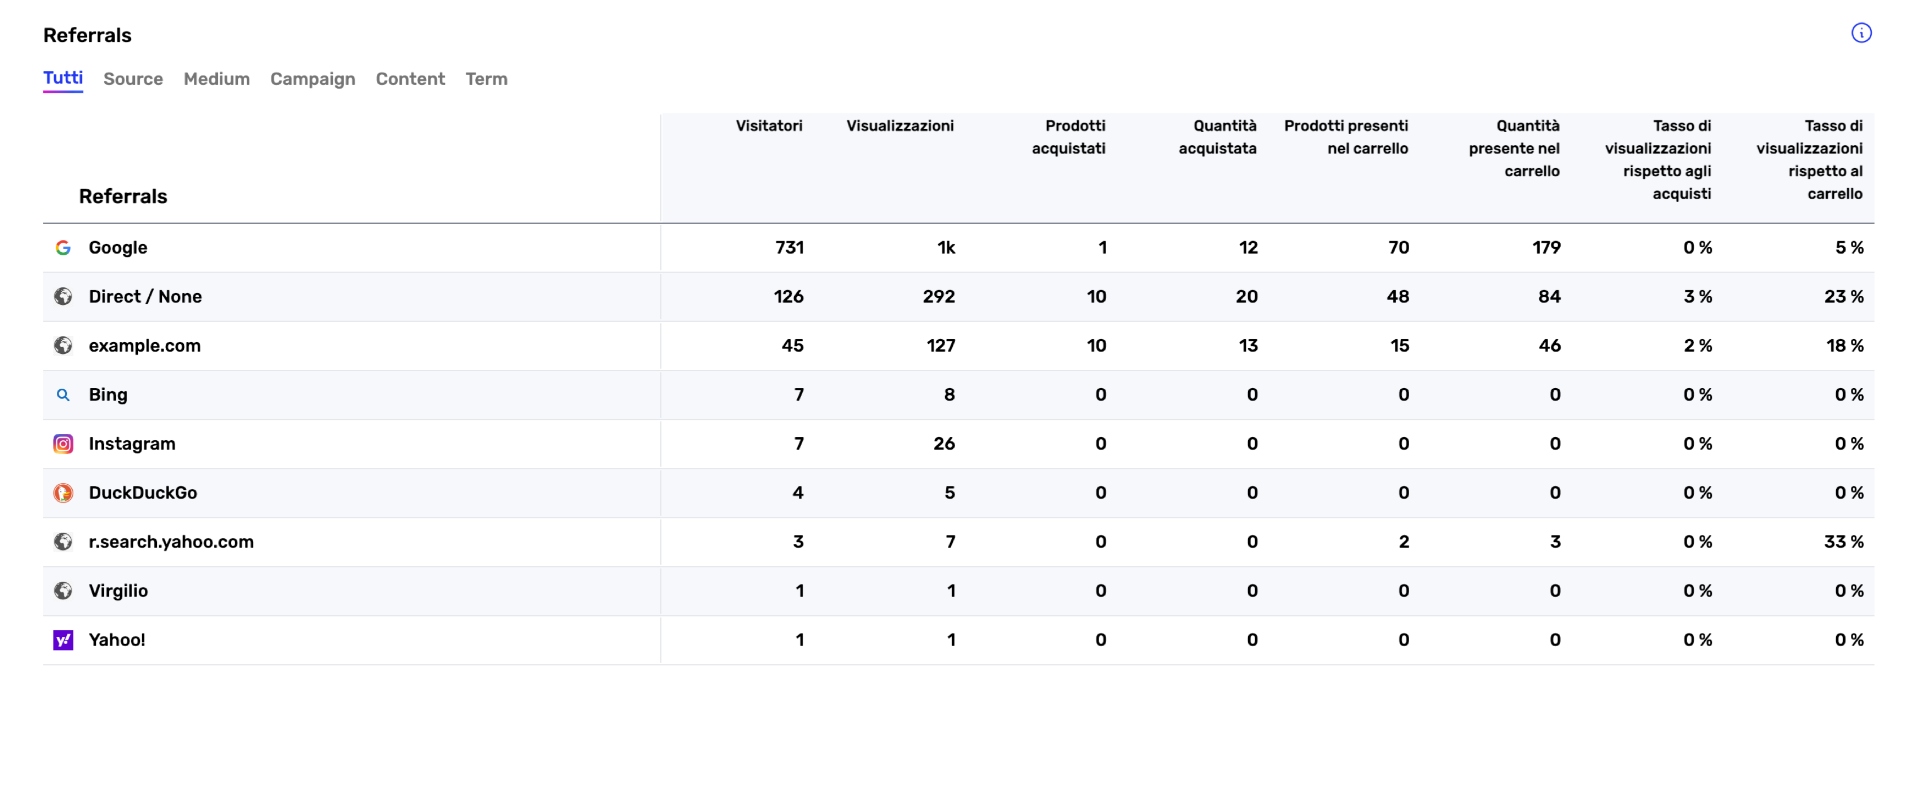Click Google's cart rate 5 %

pos(1850,247)
